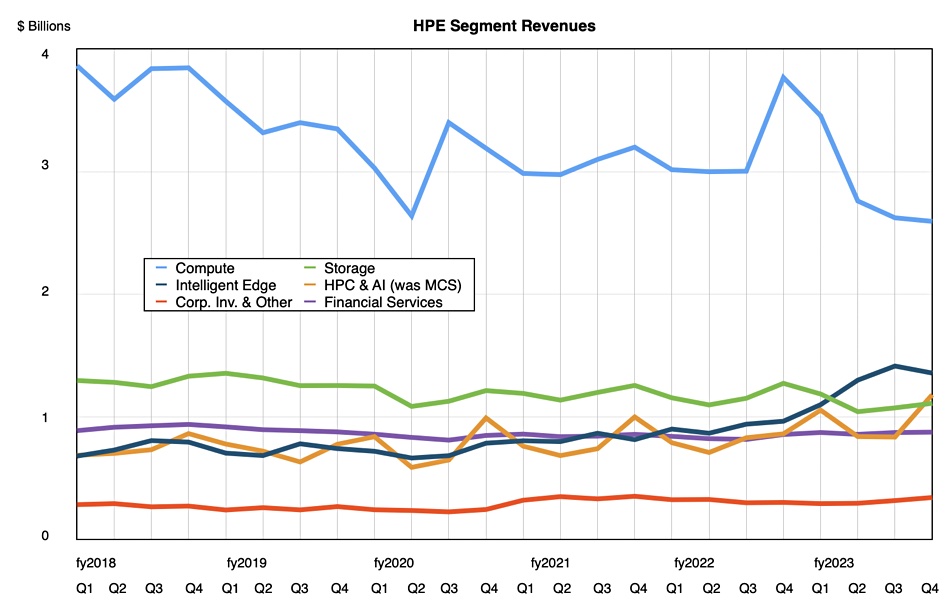Click the red Corp. Inv. & Other swatch

[161, 302]
